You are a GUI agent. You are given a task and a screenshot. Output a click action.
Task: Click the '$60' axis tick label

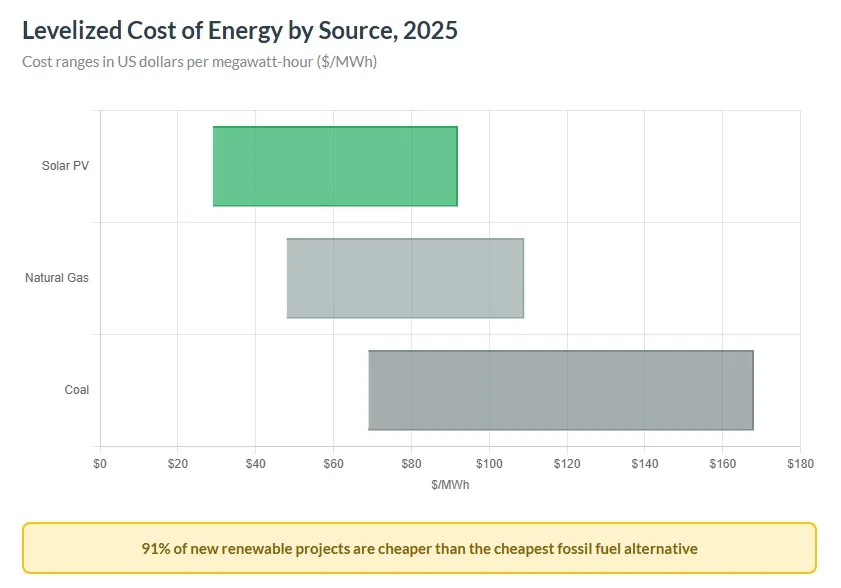[x=333, y=464]
